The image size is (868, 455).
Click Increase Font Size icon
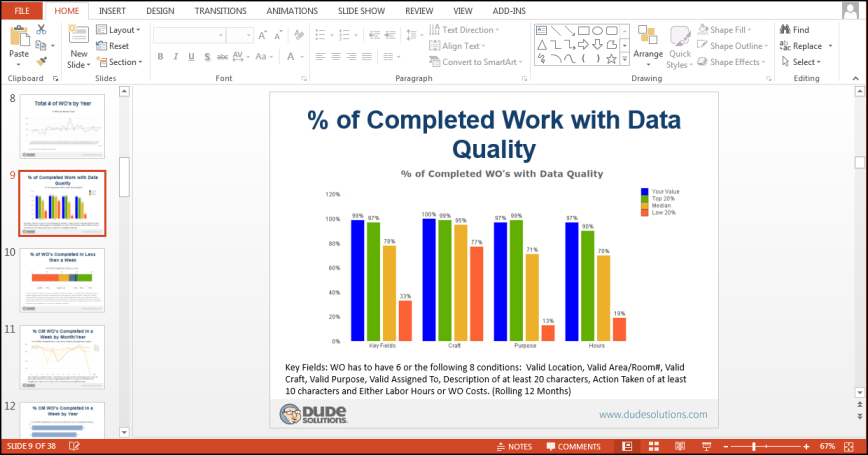(263, 35)
